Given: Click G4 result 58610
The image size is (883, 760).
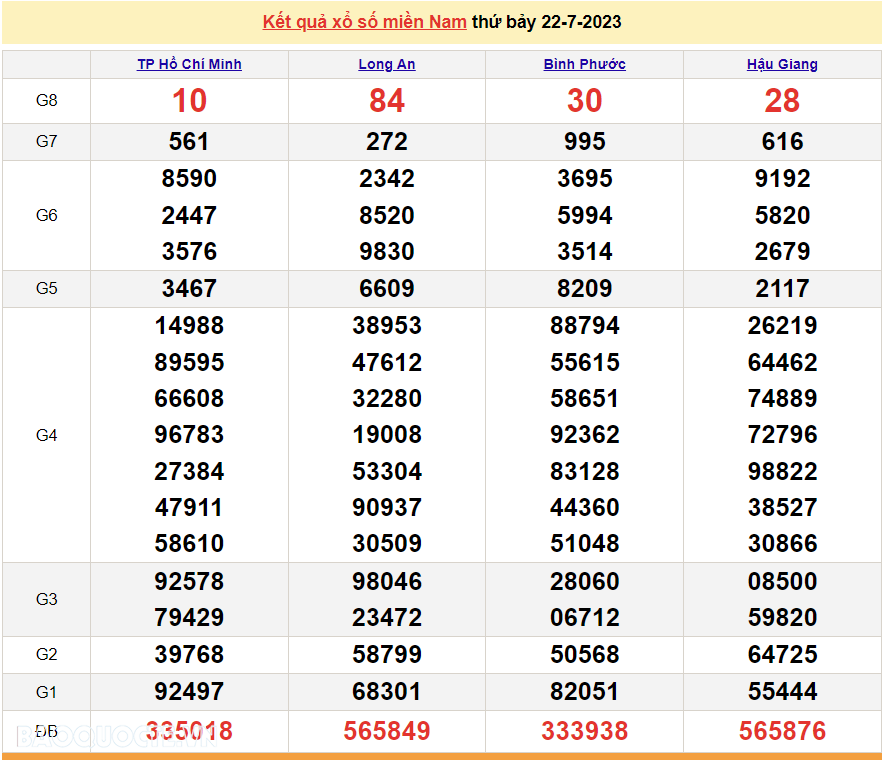Looking at the screenshot, I should pos(189,543).
